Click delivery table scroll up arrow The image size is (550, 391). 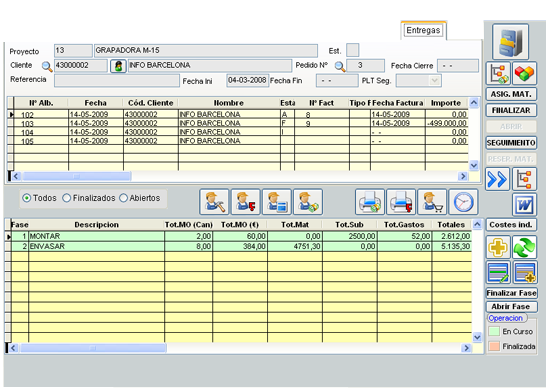coord(474,103)
